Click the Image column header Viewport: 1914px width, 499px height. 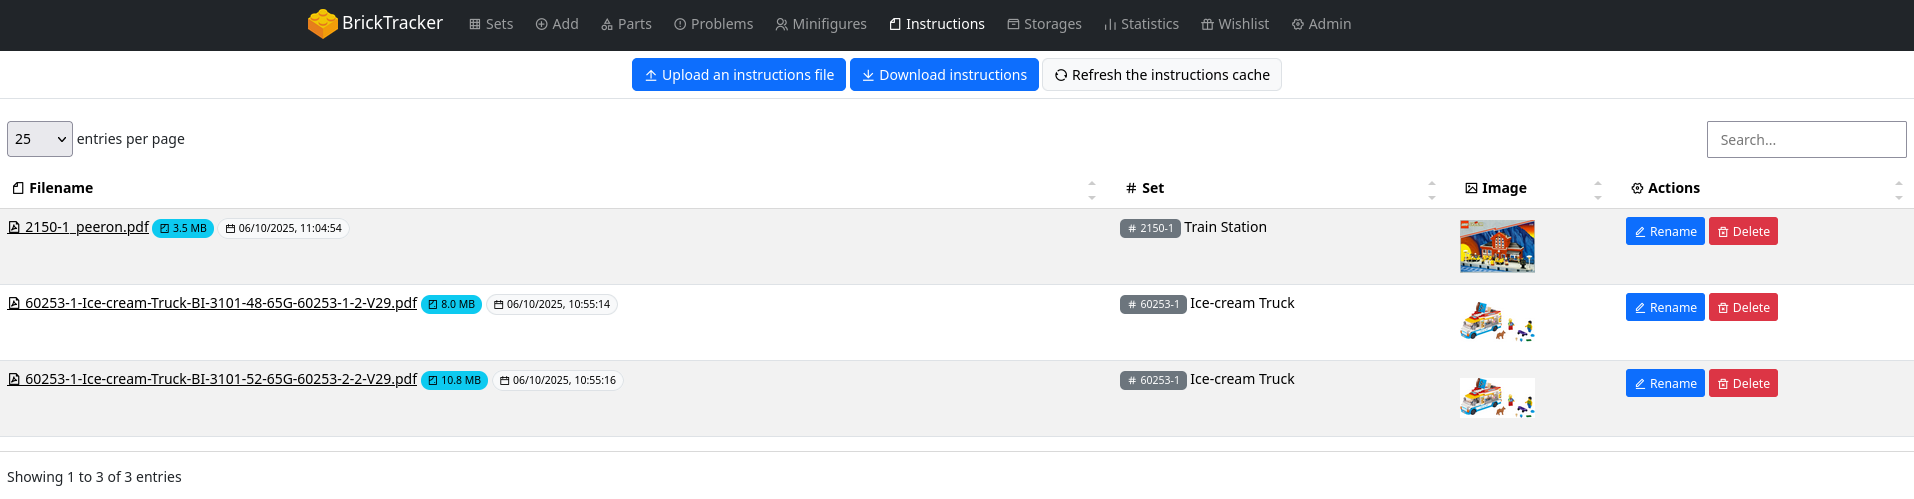coord(1496,188)
